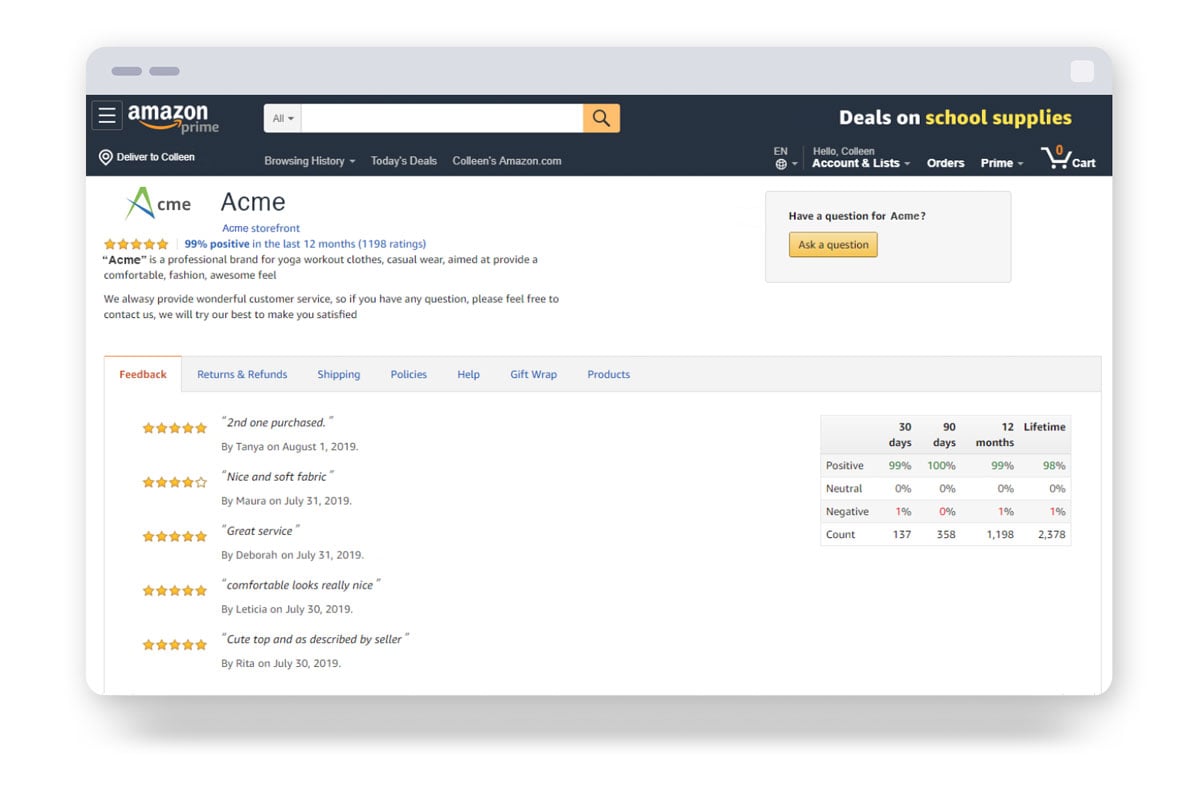Click Deals on school supplies banner

pos(955,118)
